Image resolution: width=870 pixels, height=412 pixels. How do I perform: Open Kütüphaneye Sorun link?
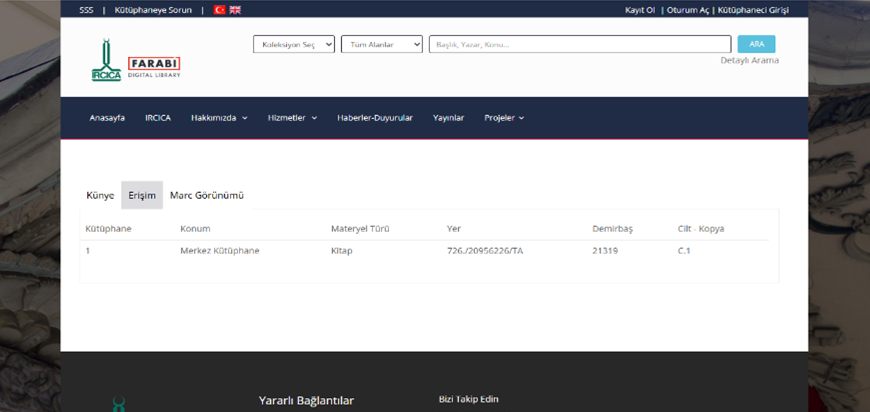click(153, 10)
